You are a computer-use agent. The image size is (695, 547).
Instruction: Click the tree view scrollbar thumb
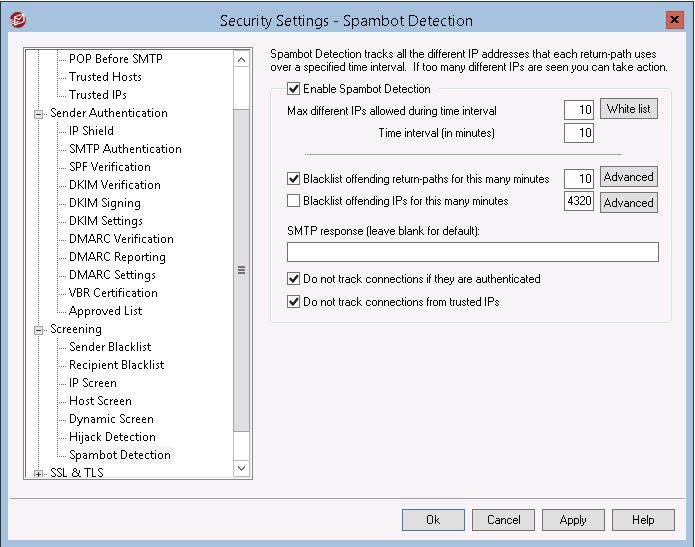coord(242,270)
